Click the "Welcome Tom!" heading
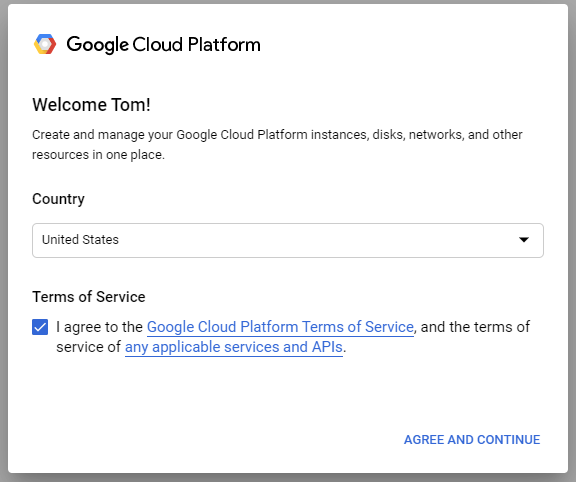This screenshot has height=482, width=576. click(91, 105)
